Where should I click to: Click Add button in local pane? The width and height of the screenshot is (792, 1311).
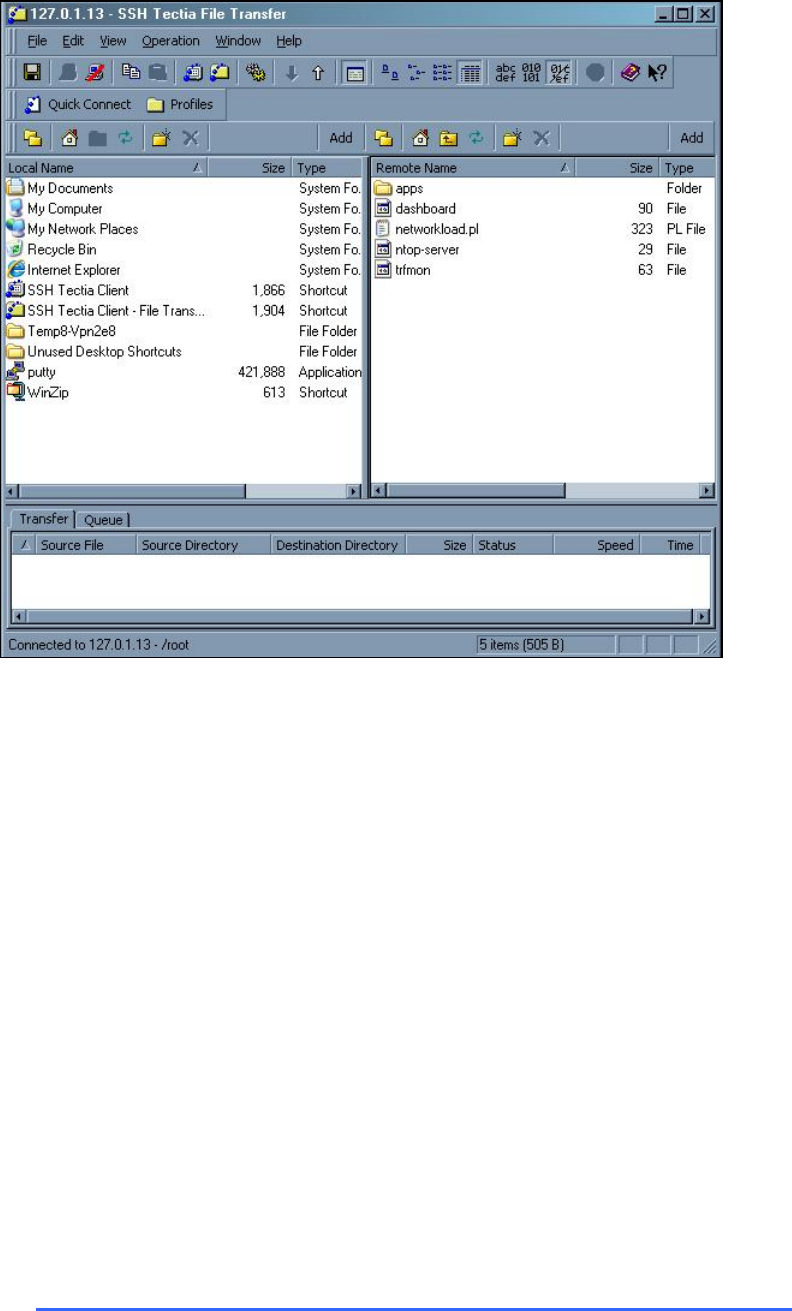(341, 138)
